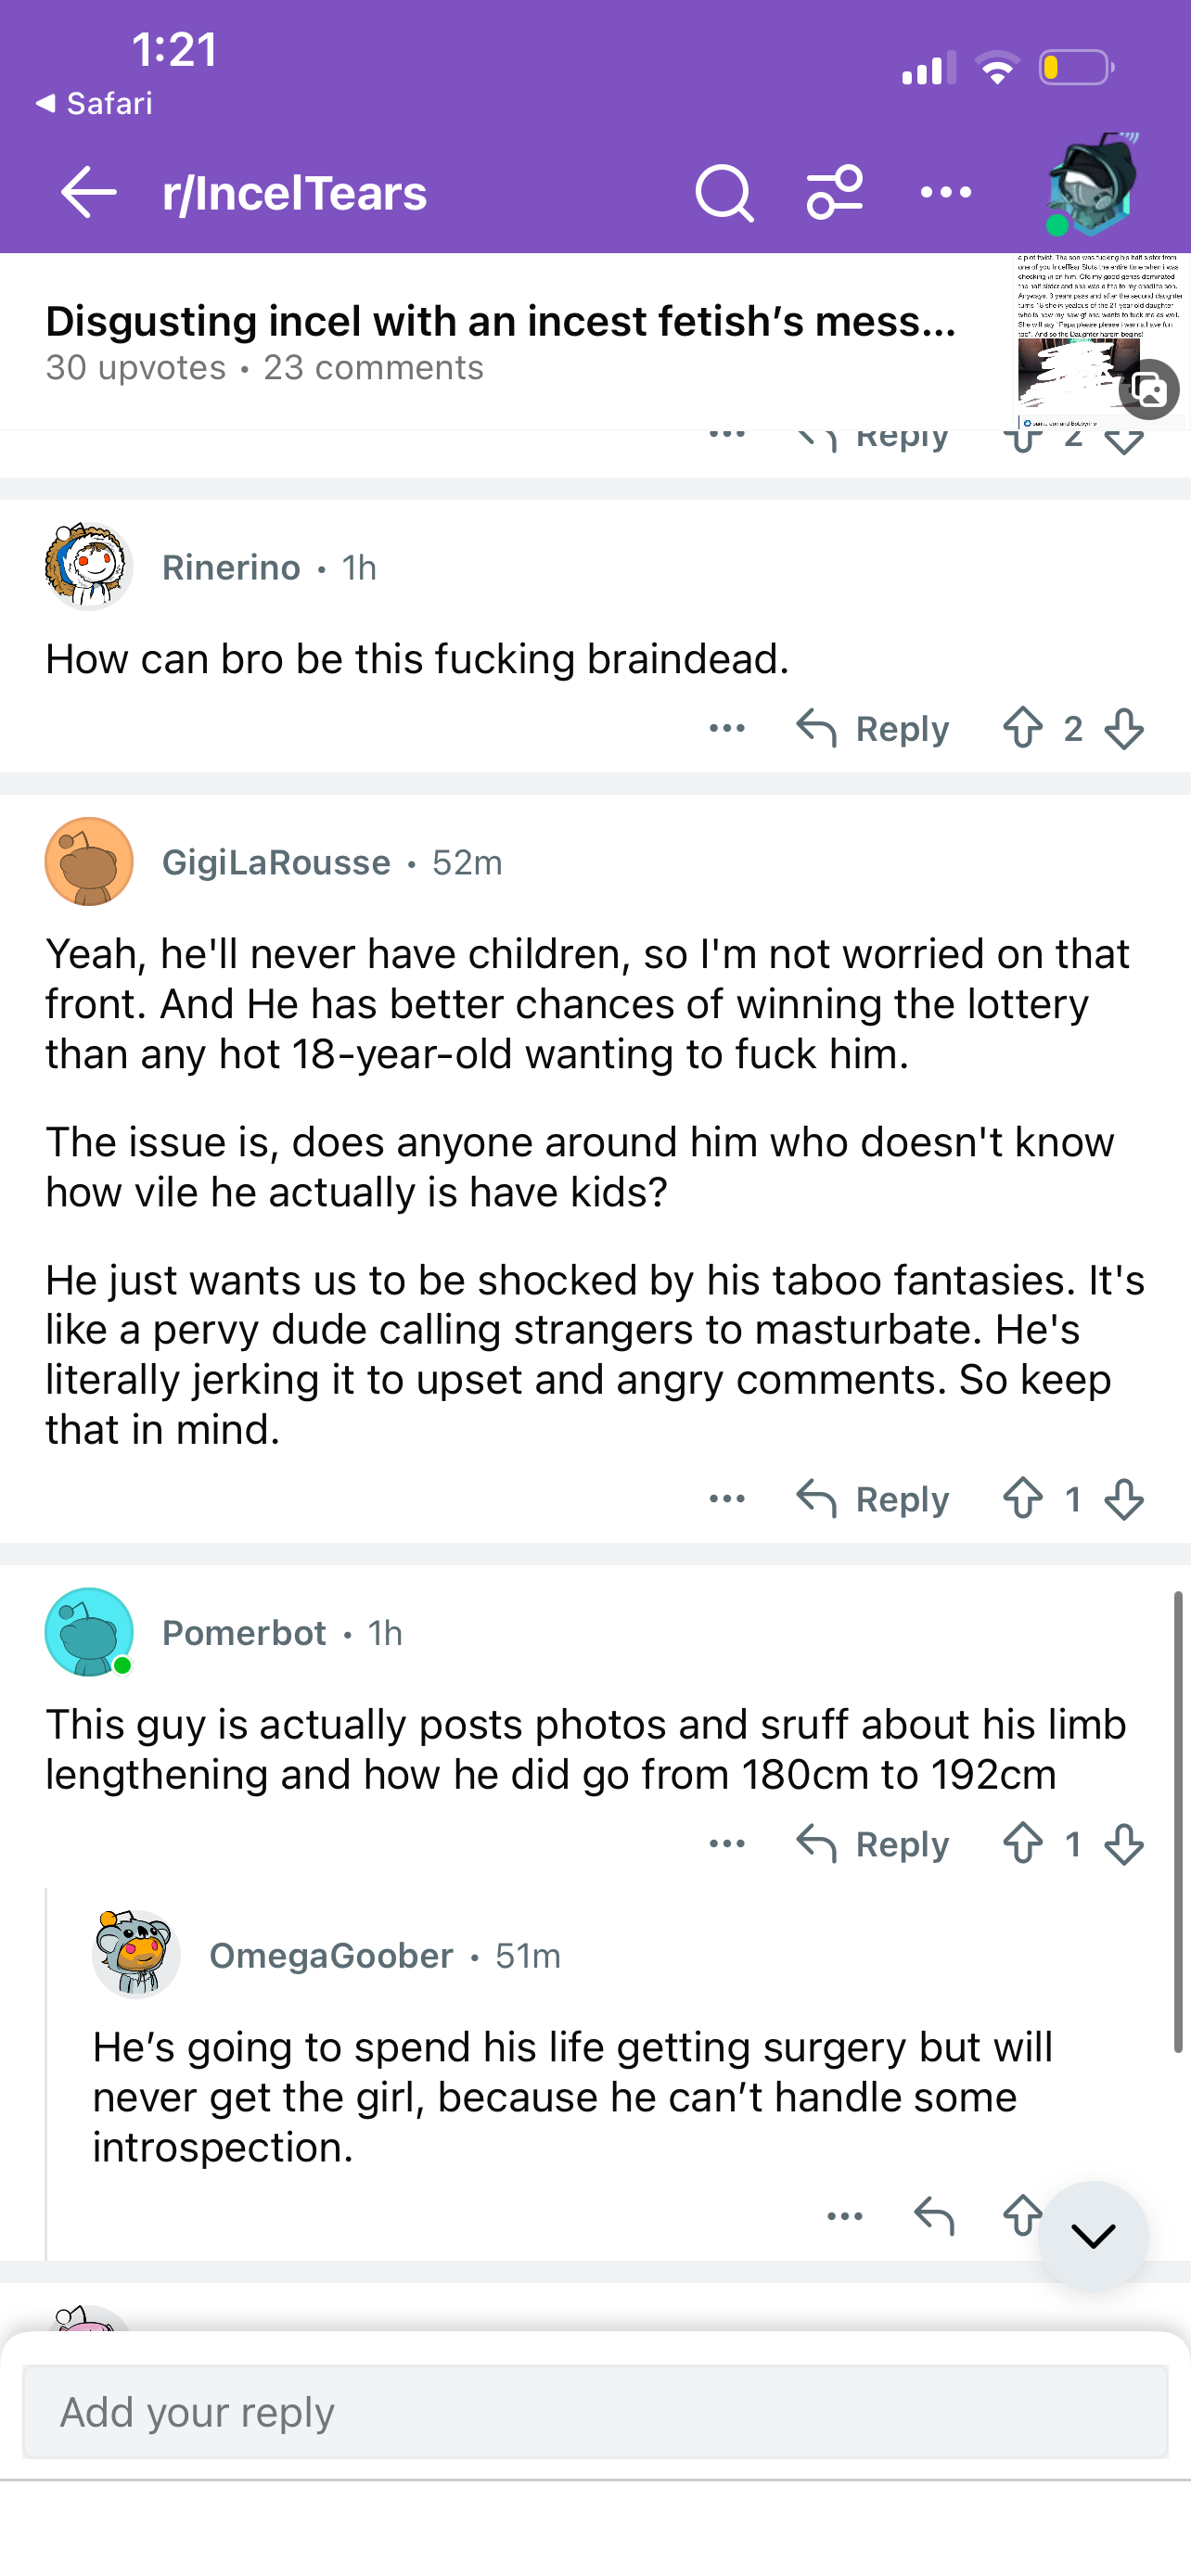Downvote Pomerbot's comment
This screenshot has width=1191, height=2576.
tap(1125, 1844)
